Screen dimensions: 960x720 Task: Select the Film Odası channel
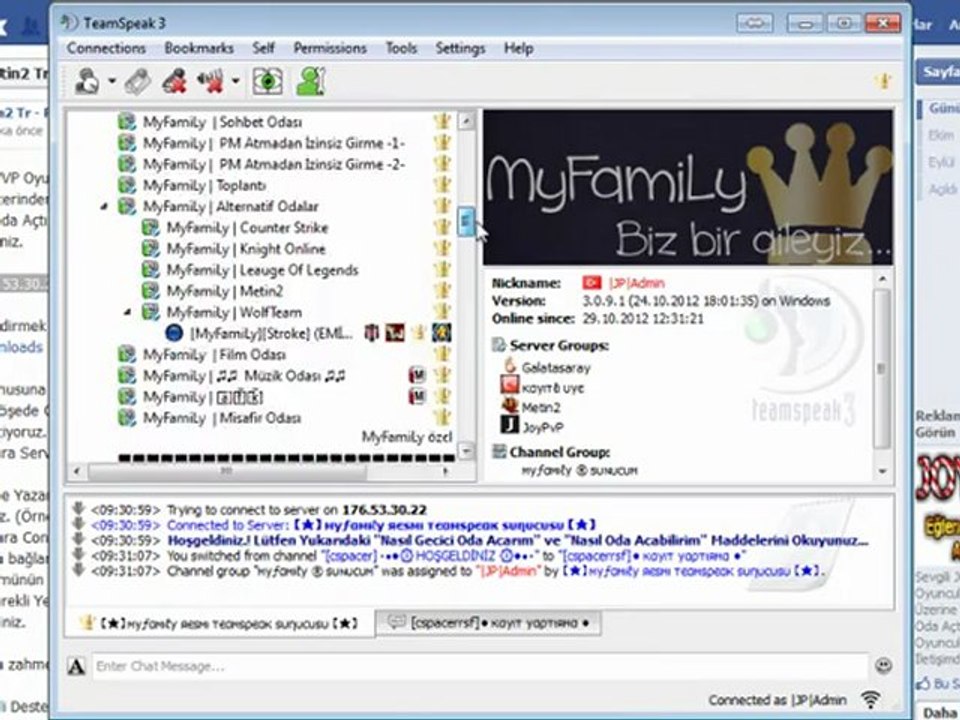[214, 354]
